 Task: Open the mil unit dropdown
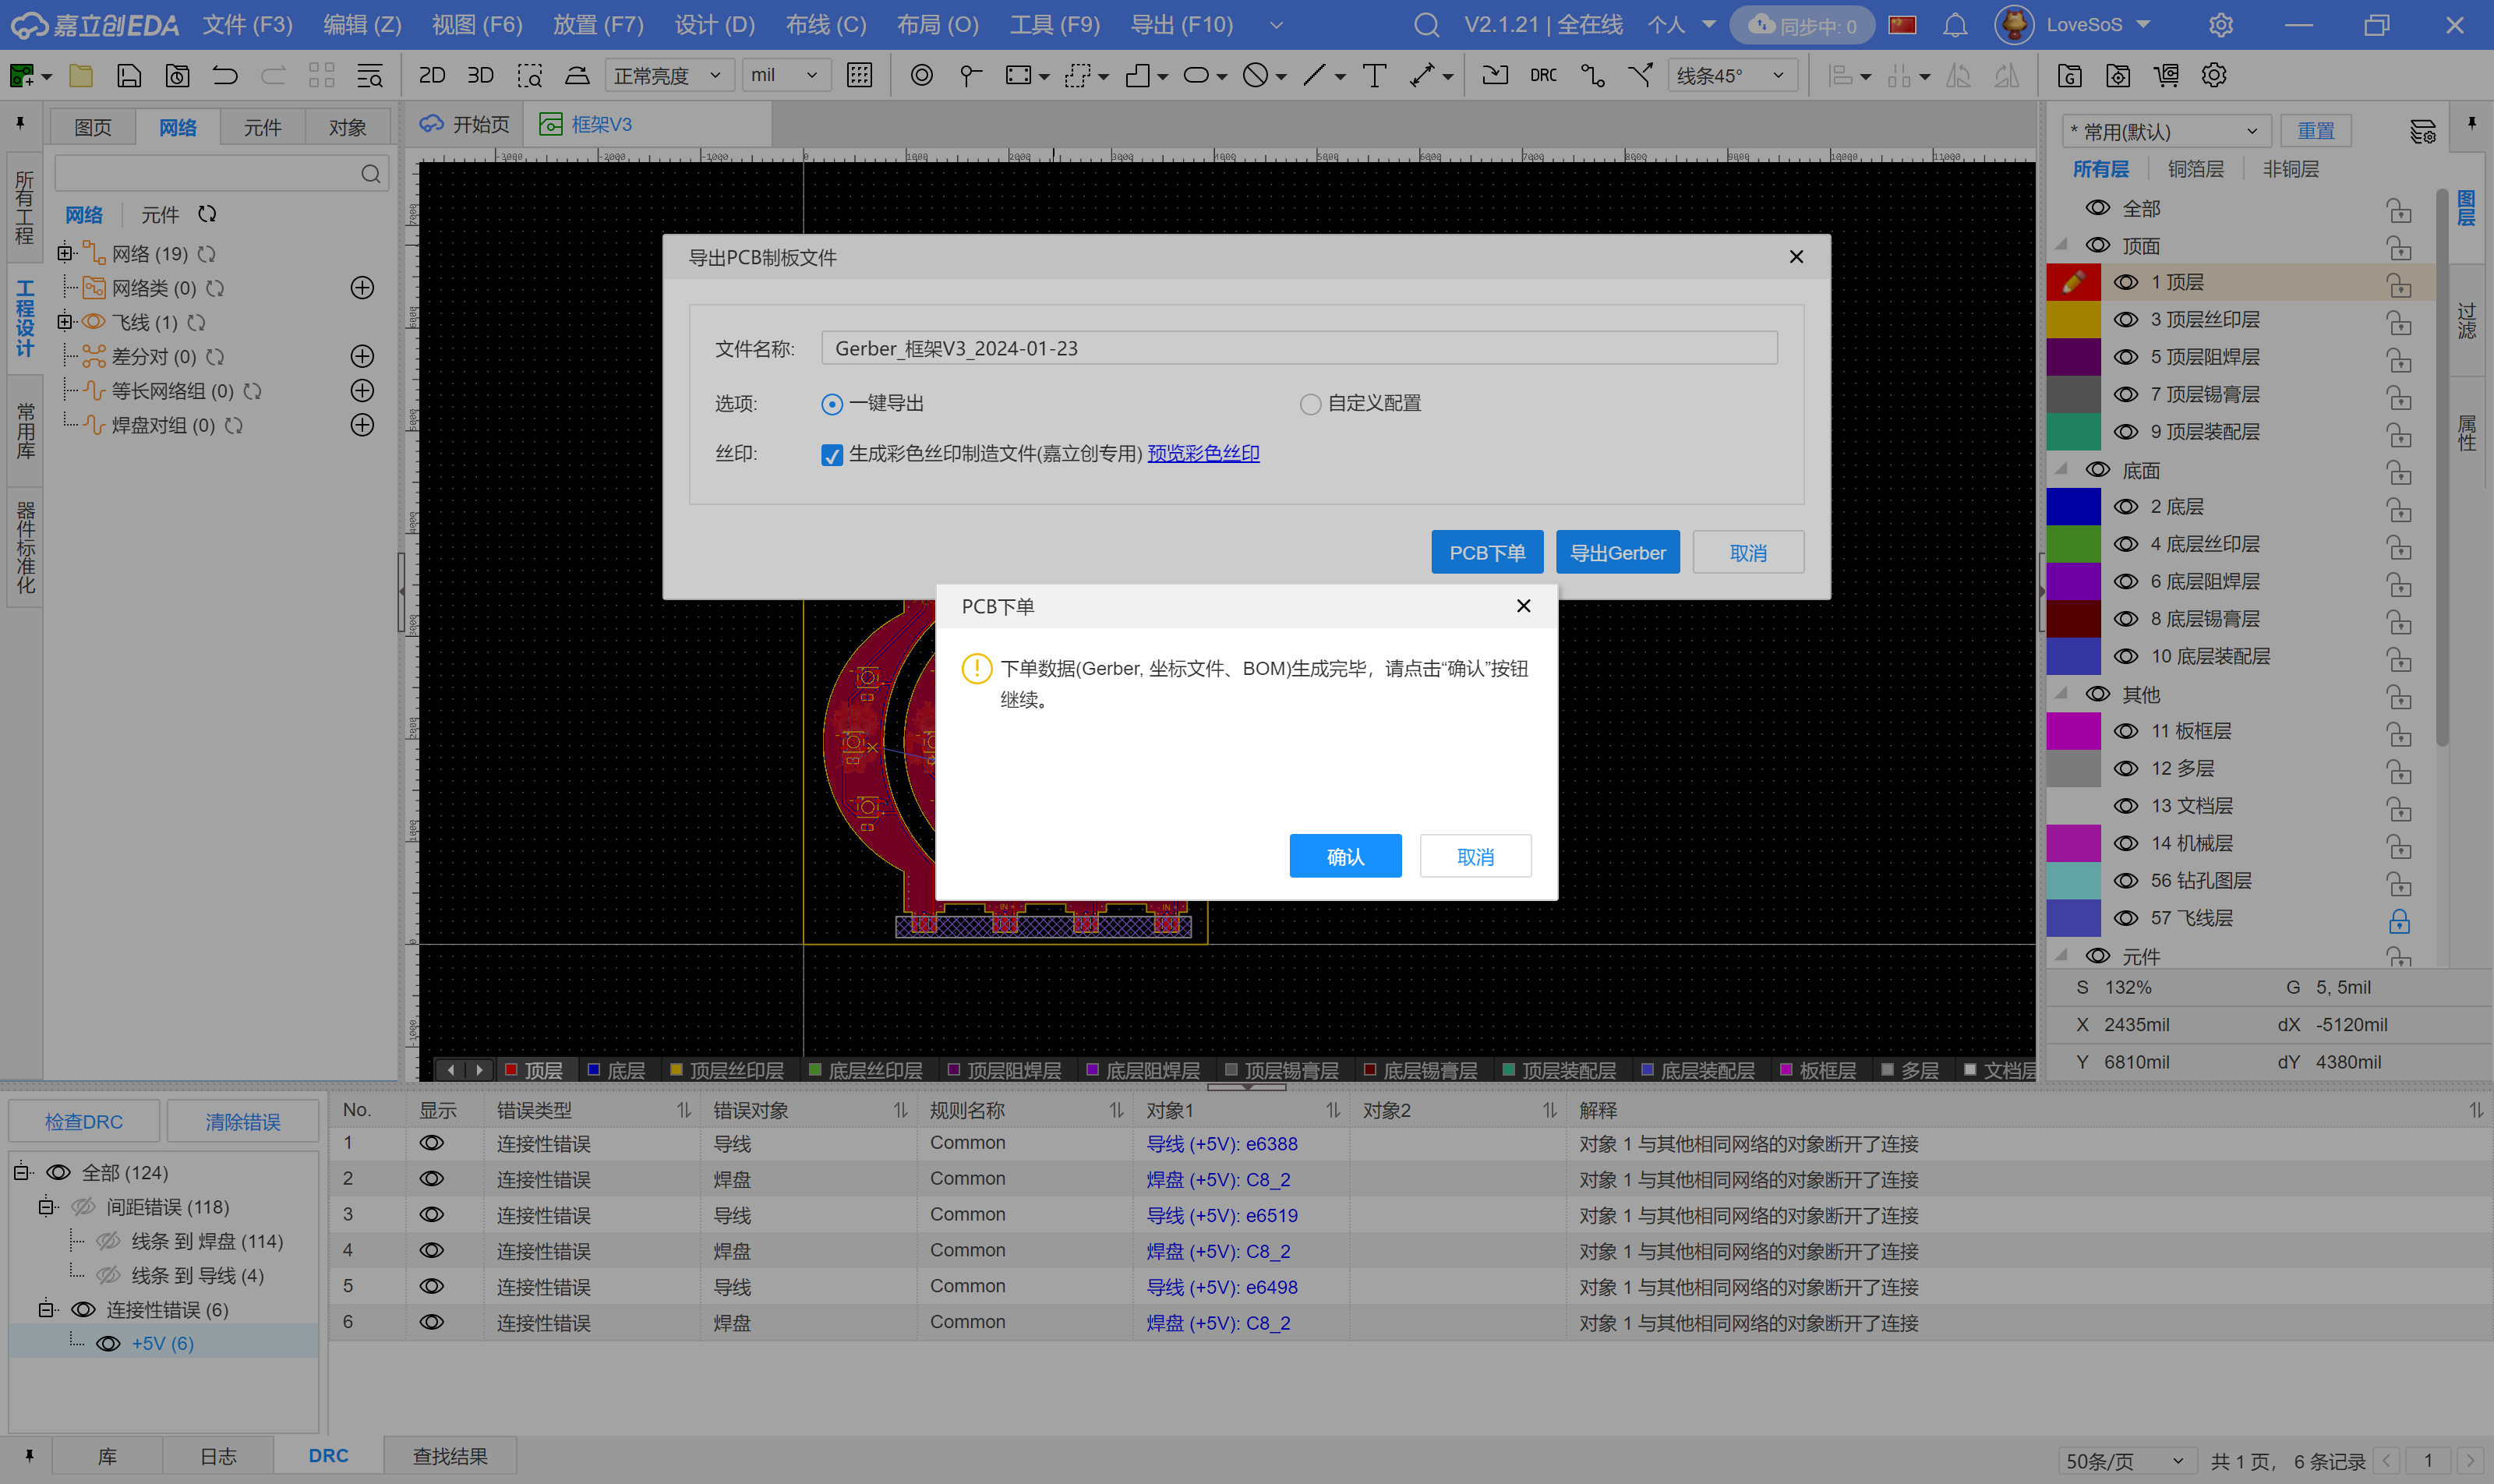pyautogui.click(x=785, y=76)
